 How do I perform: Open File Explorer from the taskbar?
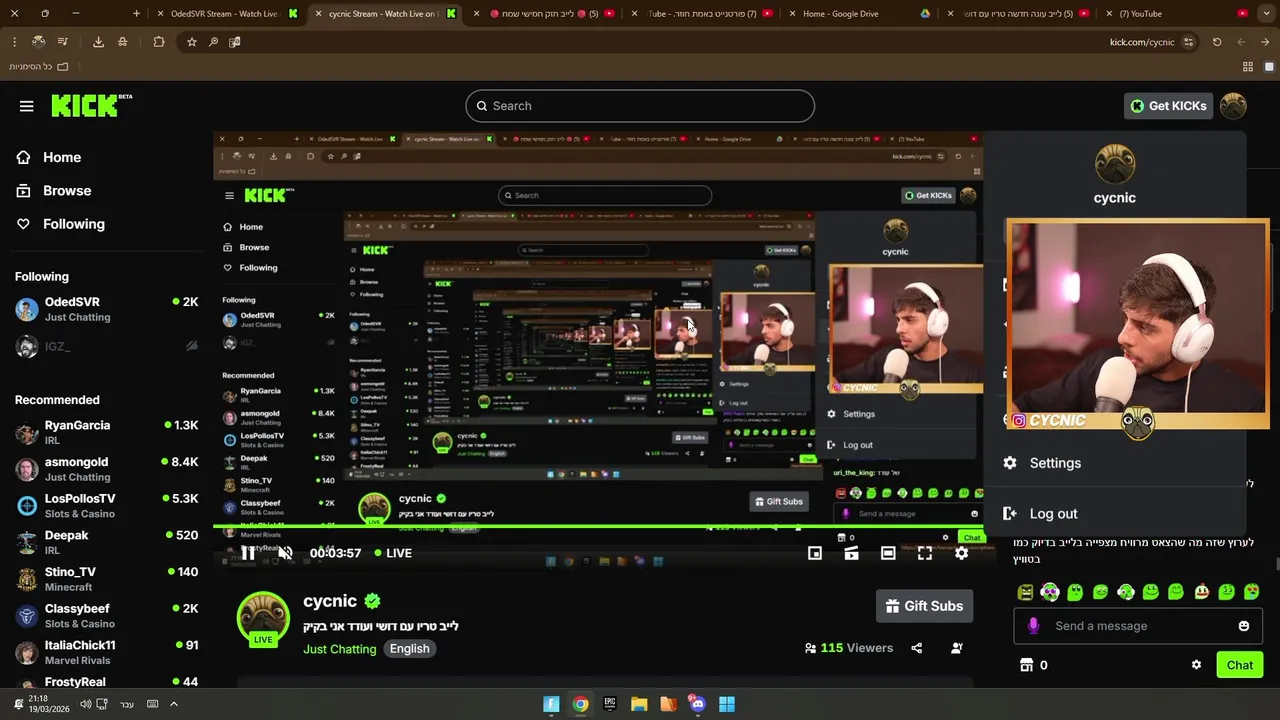pyautogui.click(x=639, y=704)
